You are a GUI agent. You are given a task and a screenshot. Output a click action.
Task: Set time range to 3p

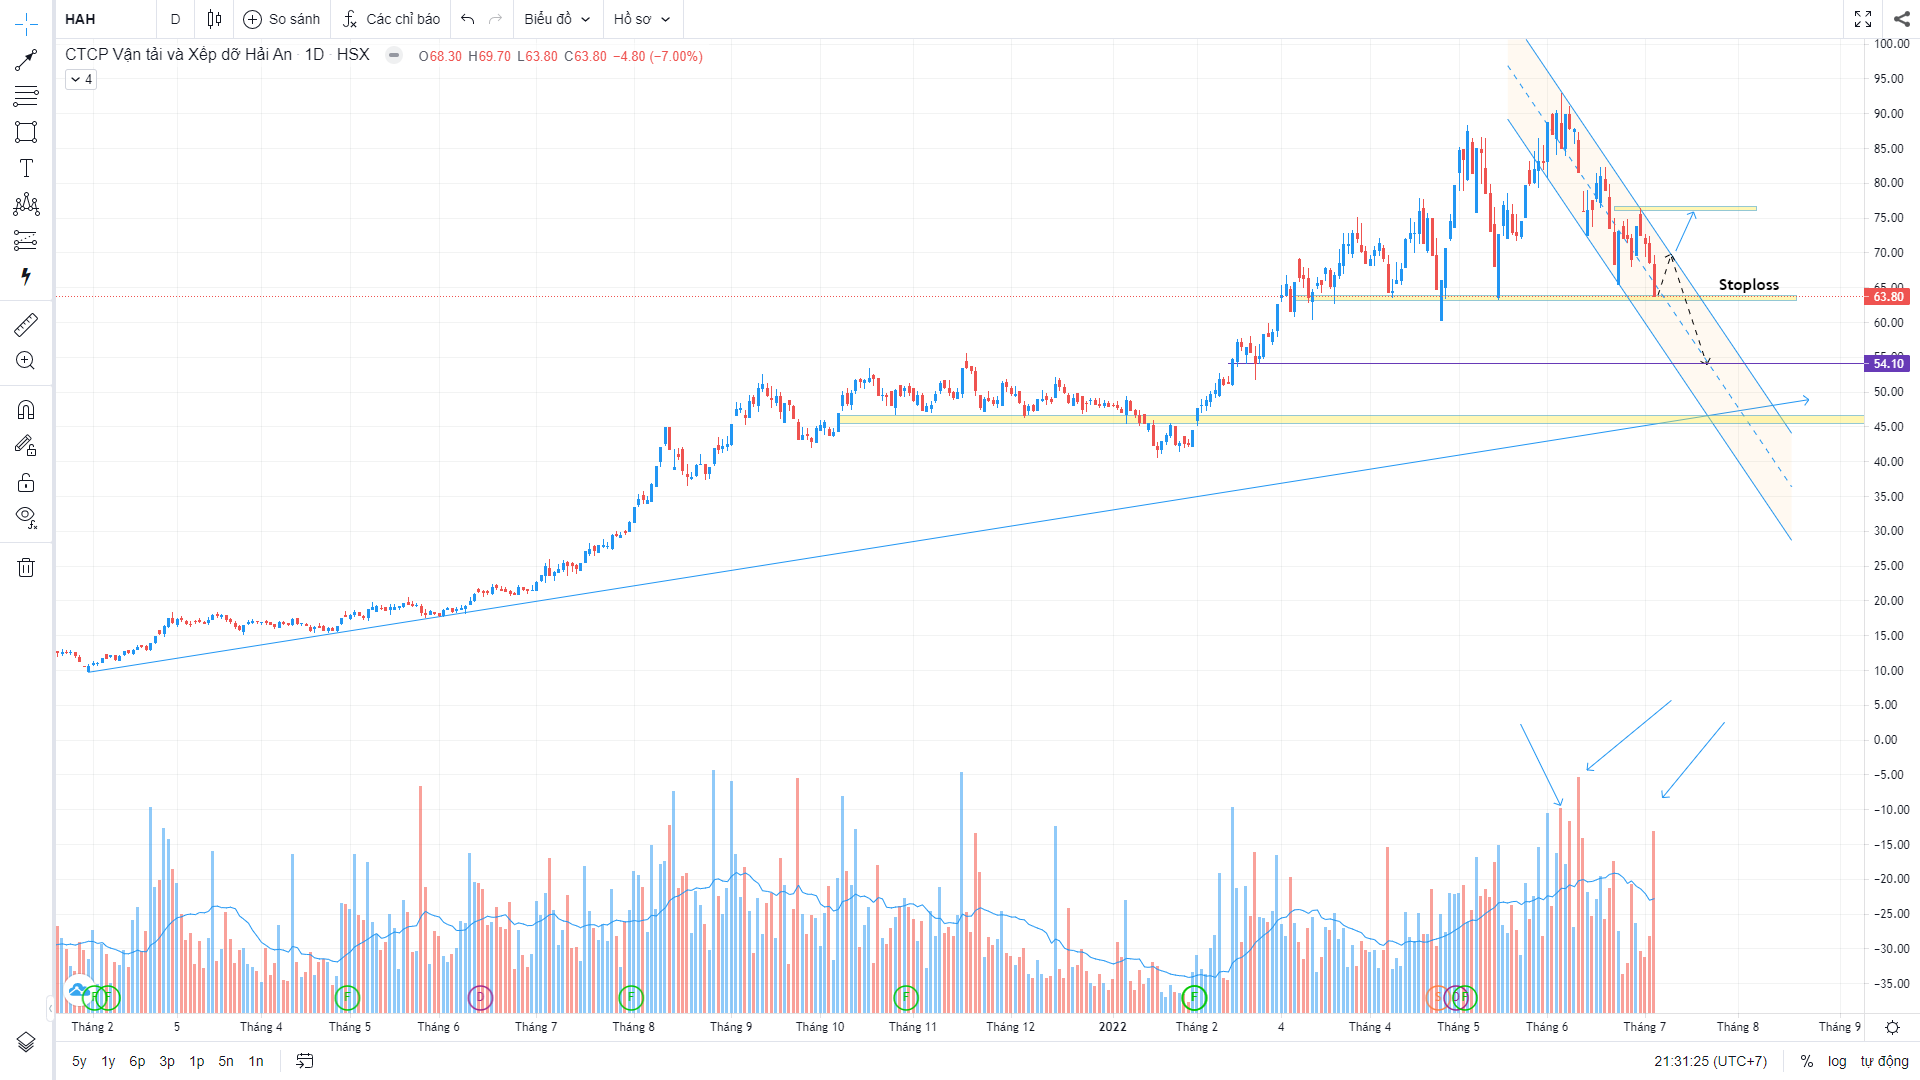click(167, 1061)
